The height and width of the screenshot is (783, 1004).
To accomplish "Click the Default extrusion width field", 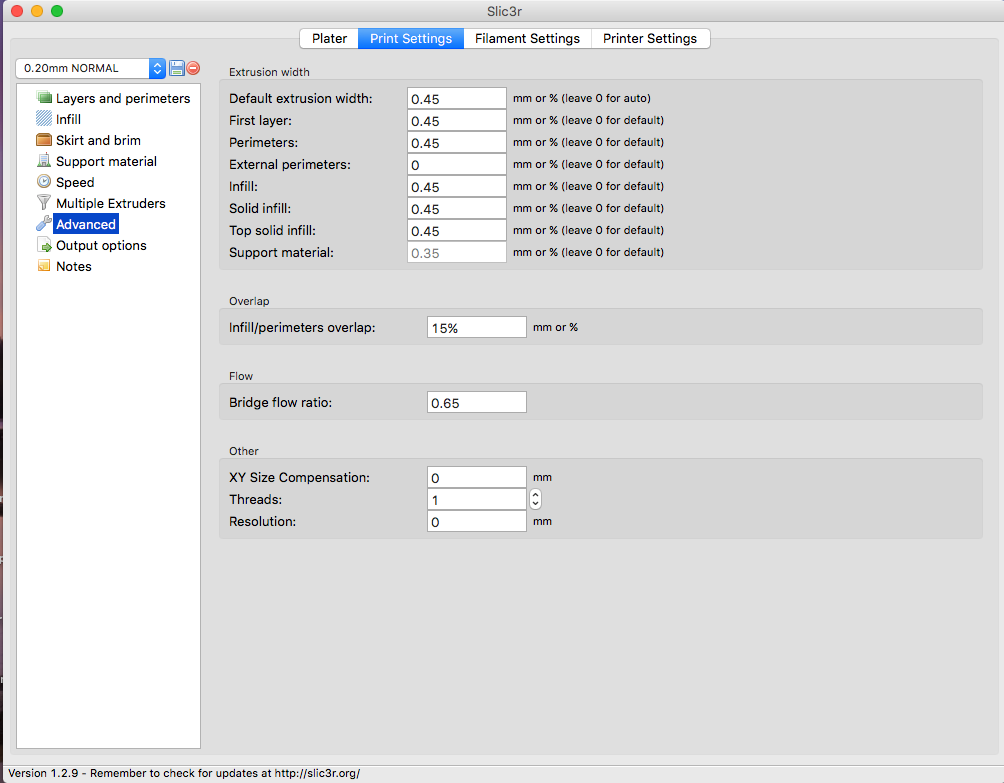I will click(457, 98).
